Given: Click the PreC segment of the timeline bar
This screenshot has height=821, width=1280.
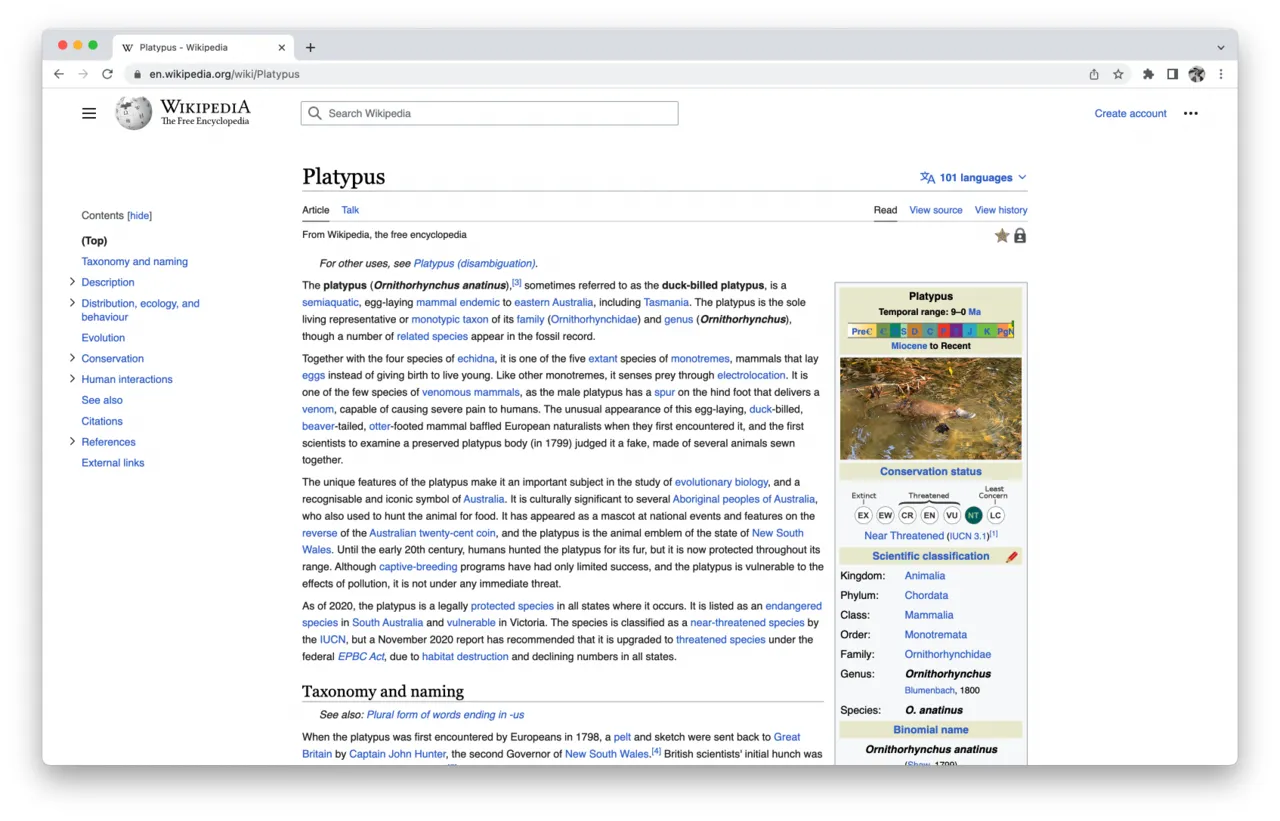Looking at the screenshot, I should point(861,331).
